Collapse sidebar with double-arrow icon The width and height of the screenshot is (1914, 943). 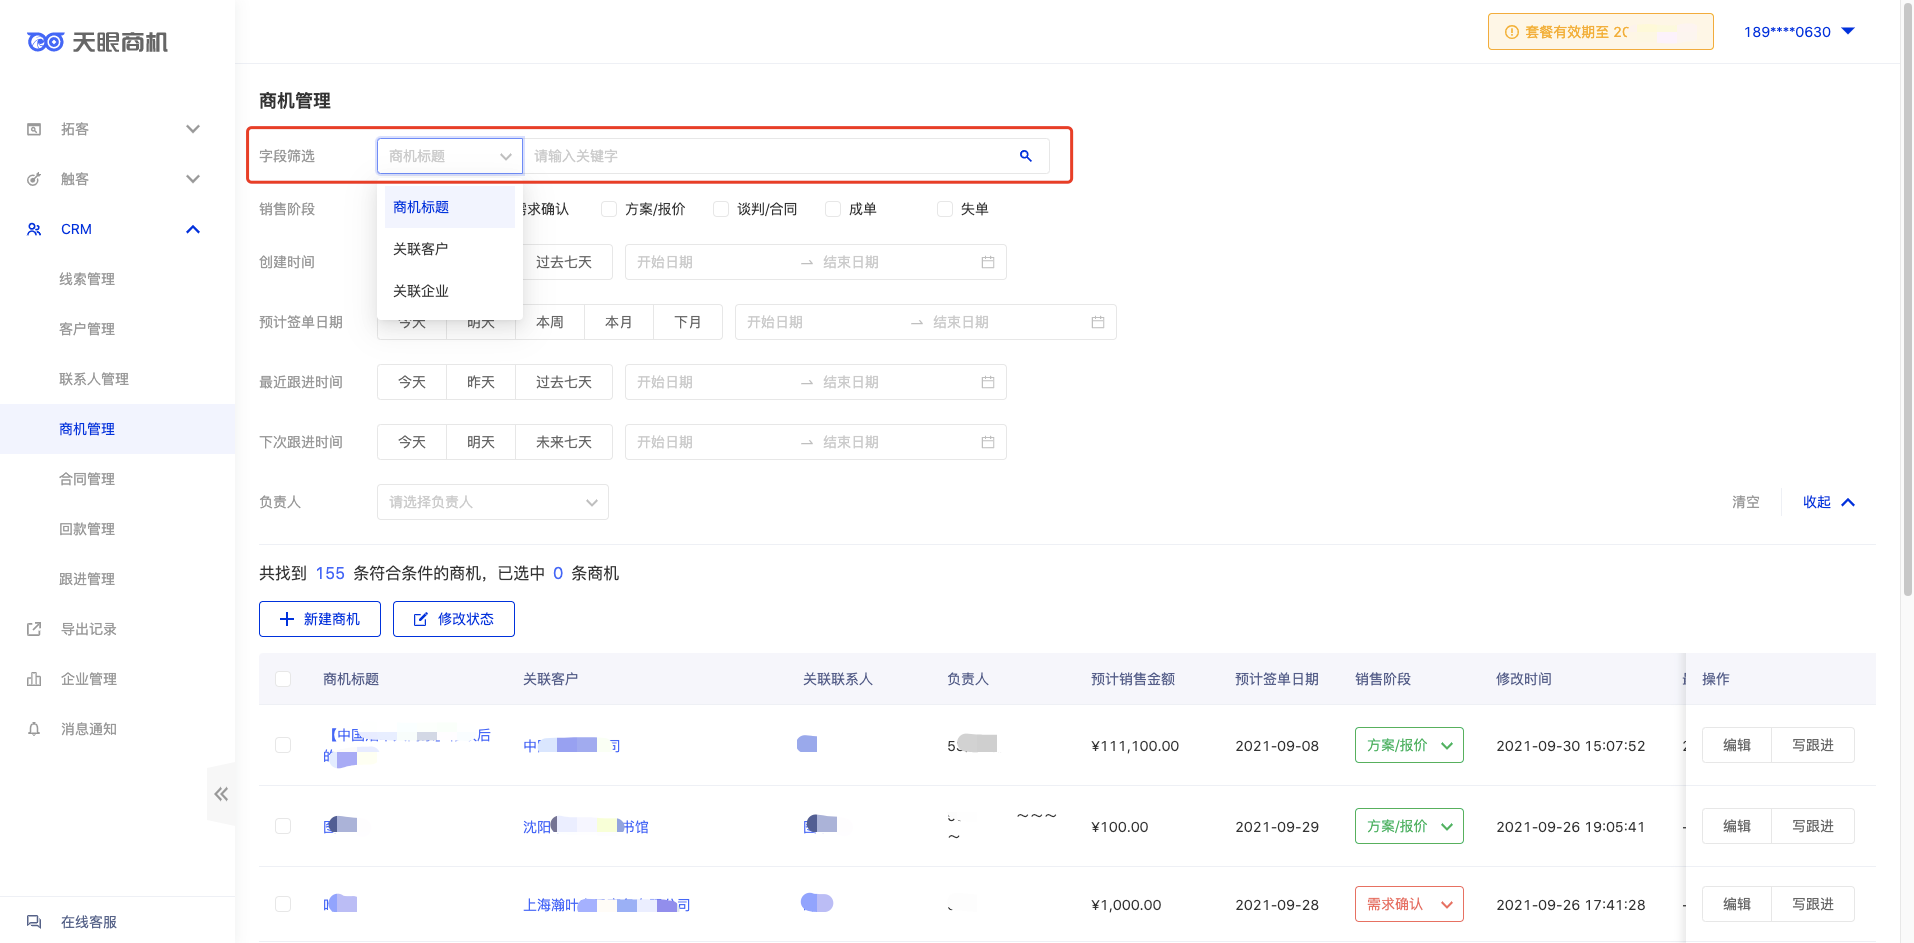tap(221, 794)
